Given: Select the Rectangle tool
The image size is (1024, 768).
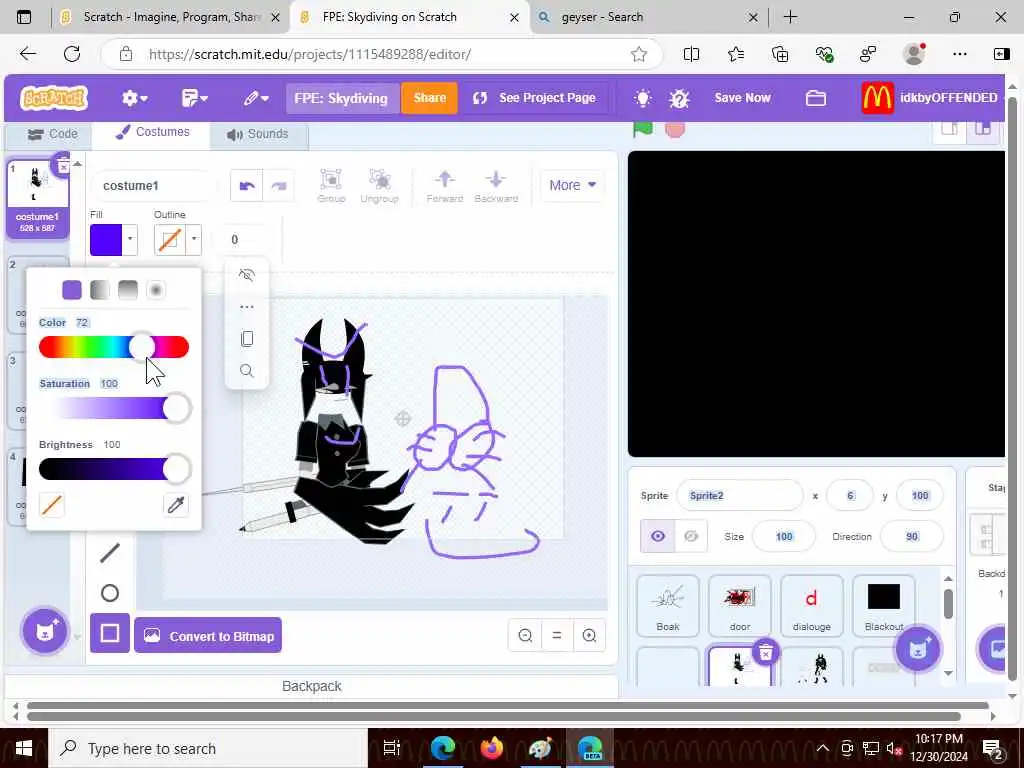Looking at the screenshot, I should click(x=110, y=633).
